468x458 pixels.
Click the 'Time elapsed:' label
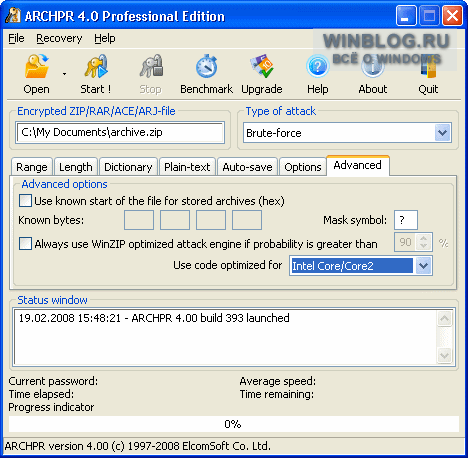pos(41,394)
